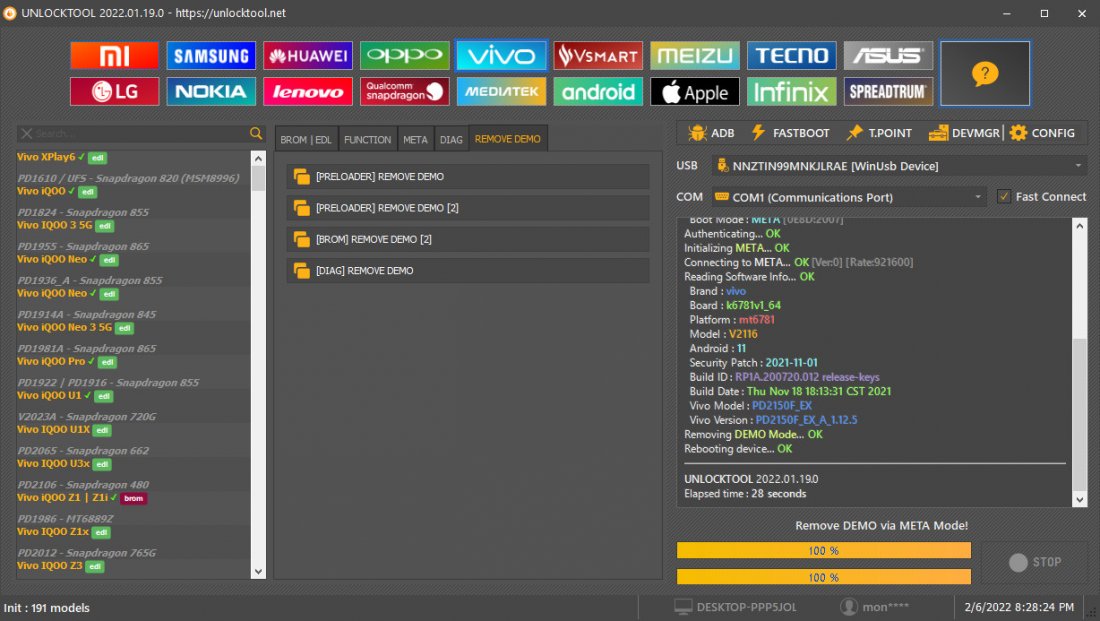
Task: Open the Apple brand section
Action: [x=695, y=91]
